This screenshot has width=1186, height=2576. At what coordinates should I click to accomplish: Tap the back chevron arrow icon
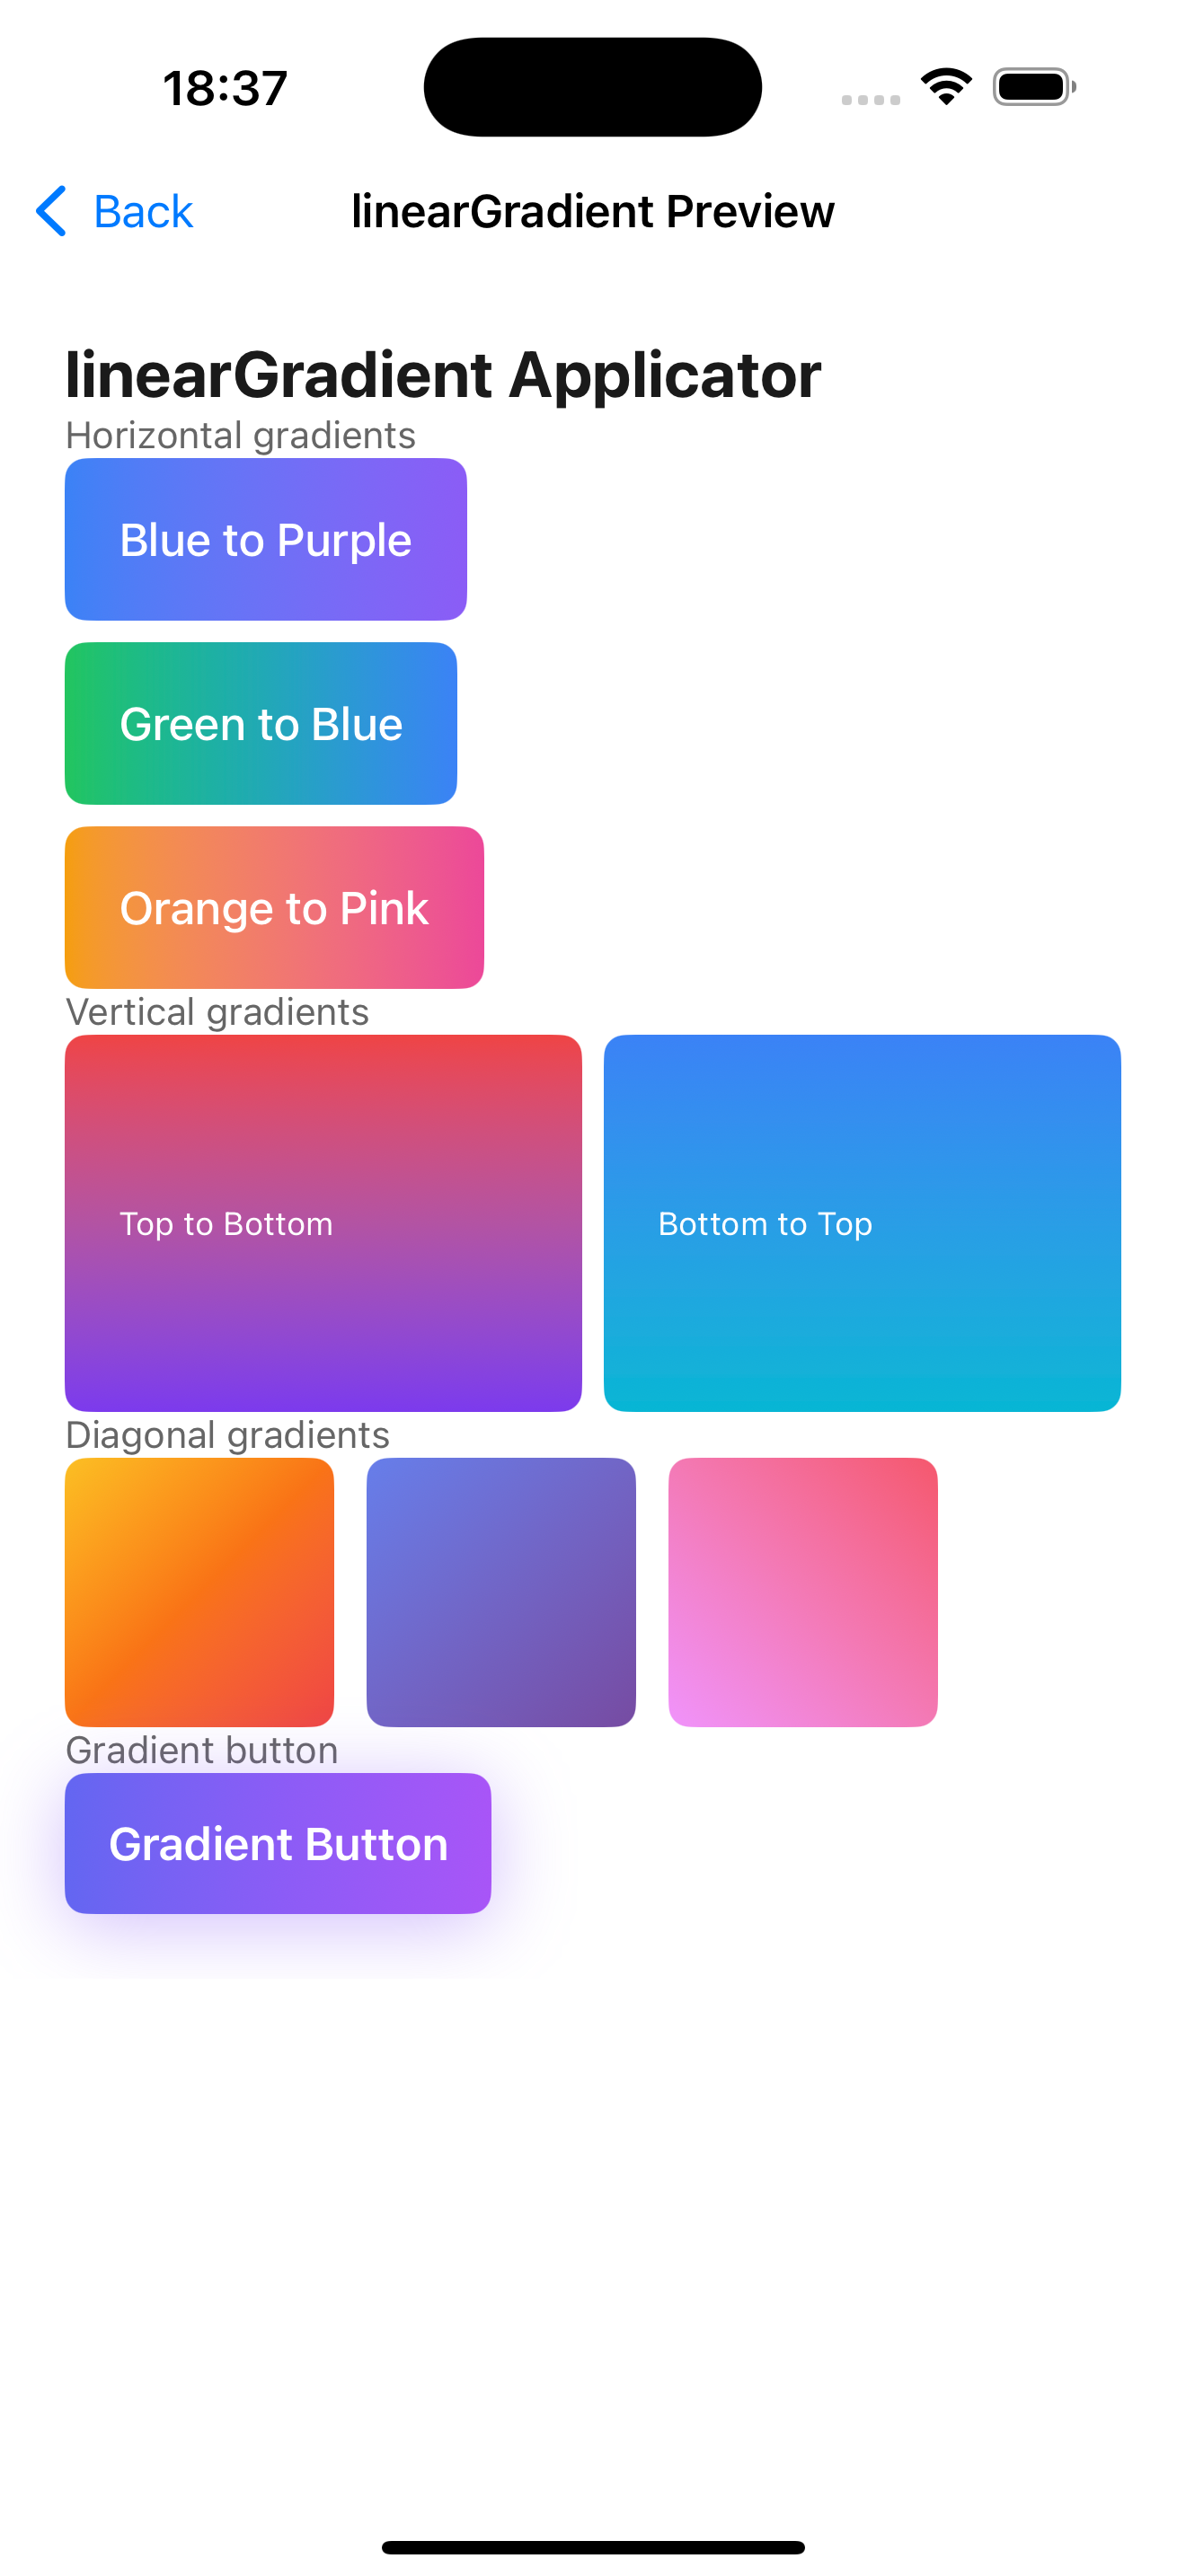51,211
